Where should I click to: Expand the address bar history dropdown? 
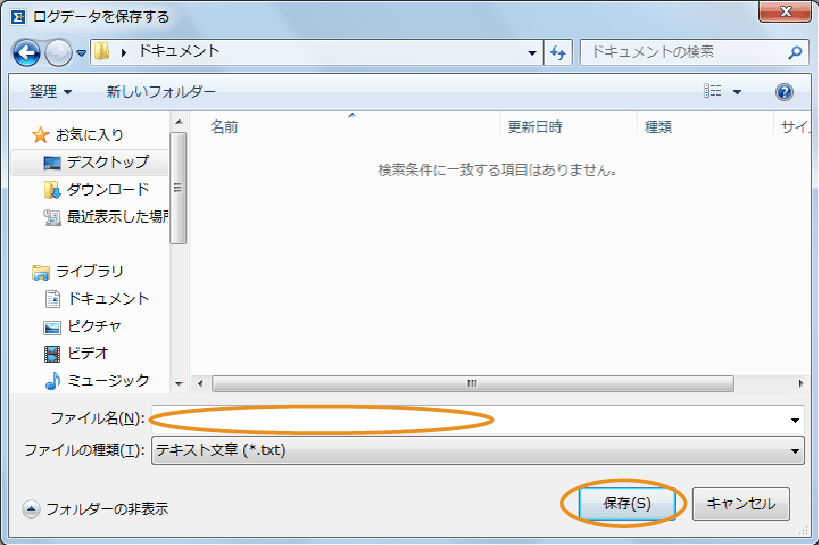point(532,53)
